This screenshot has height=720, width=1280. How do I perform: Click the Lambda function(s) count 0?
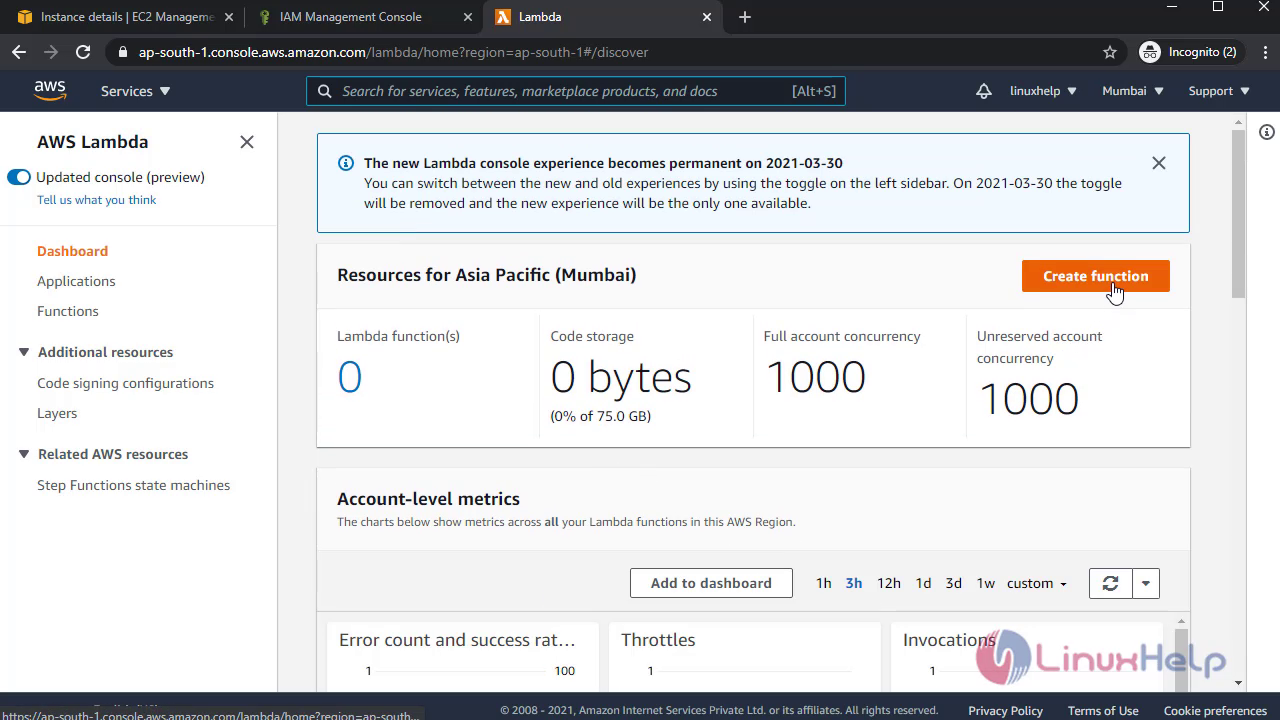[x=349, y=377]
